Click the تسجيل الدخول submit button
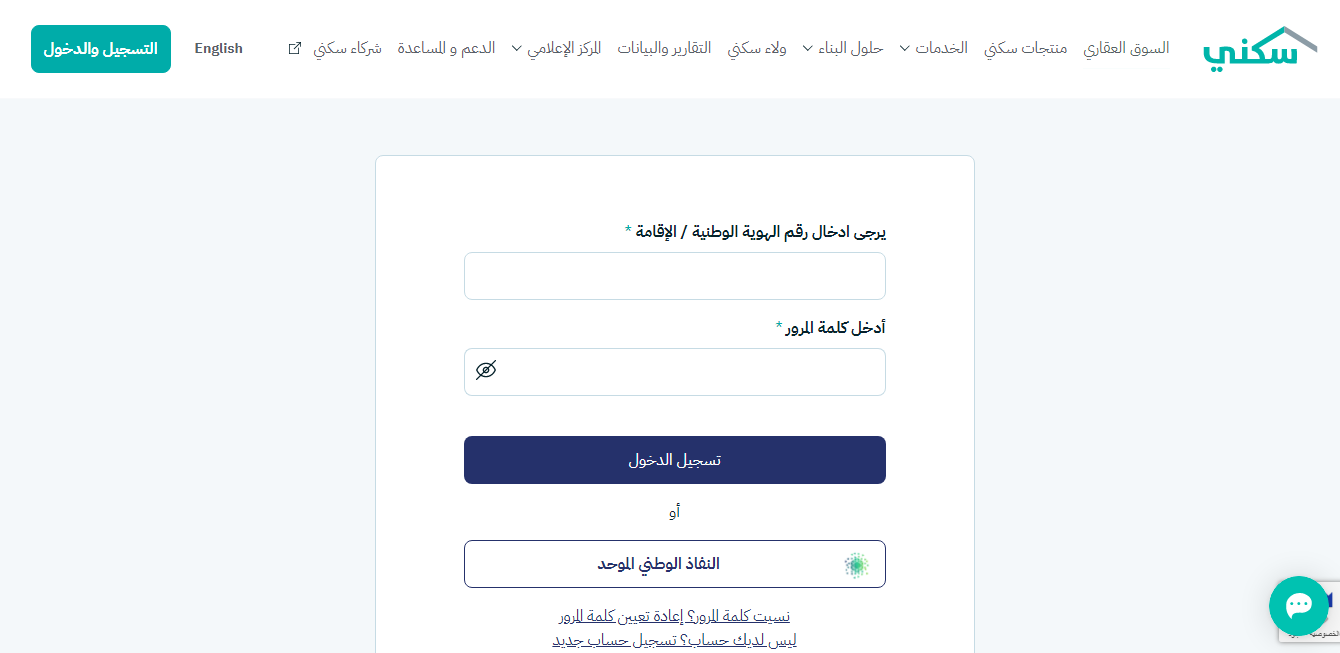The height and width of the screenshot is (653, 1340). click(x=675, y=460)
